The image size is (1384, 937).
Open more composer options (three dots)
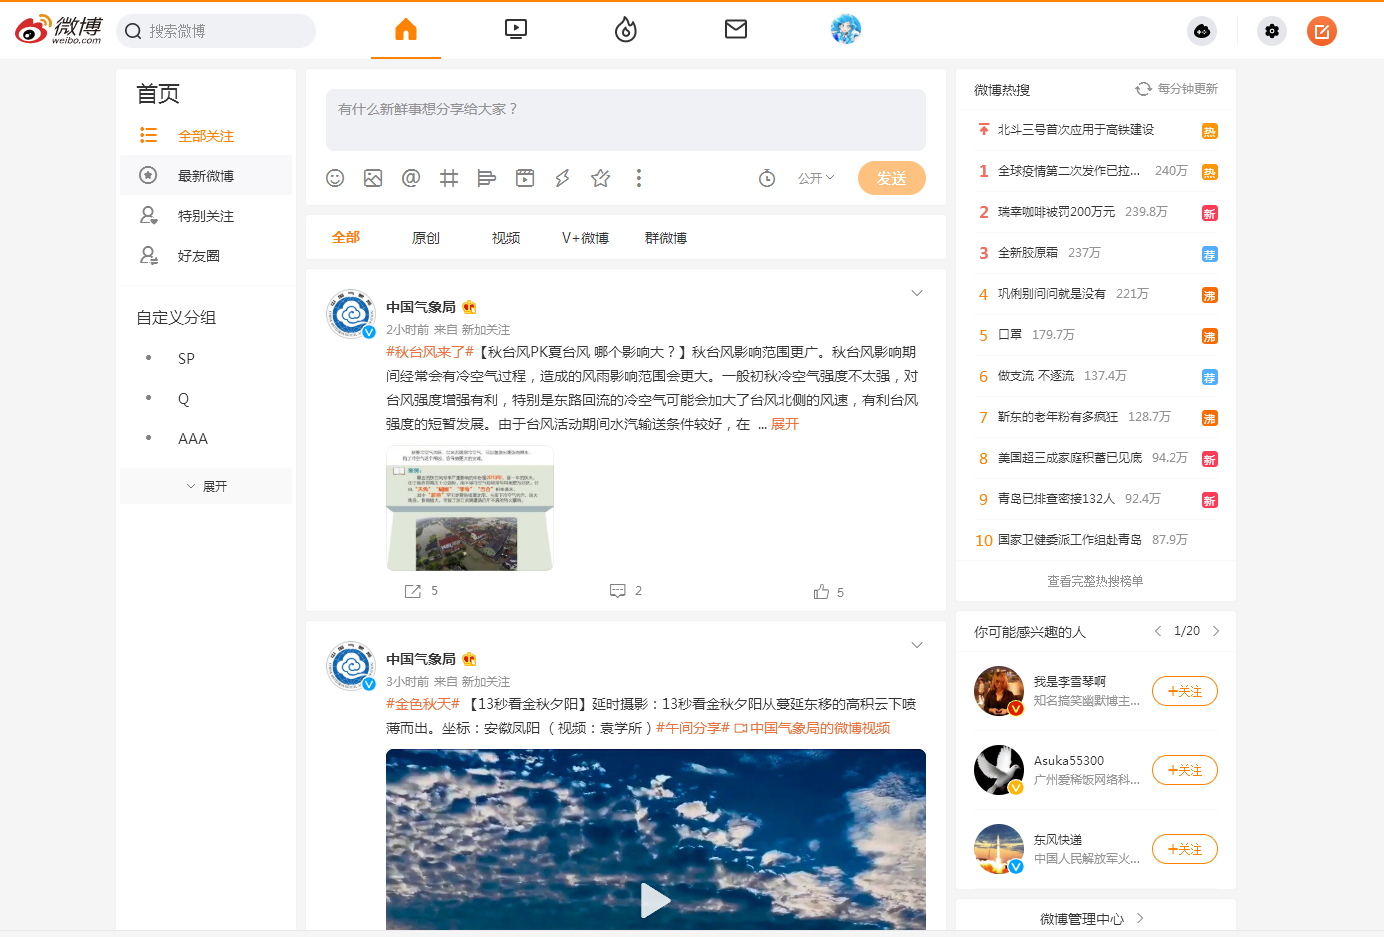[x=639, y=178]
